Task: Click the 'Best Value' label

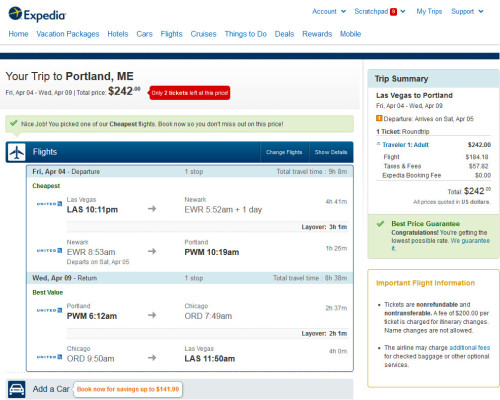Action: click(x=48, y=293)
